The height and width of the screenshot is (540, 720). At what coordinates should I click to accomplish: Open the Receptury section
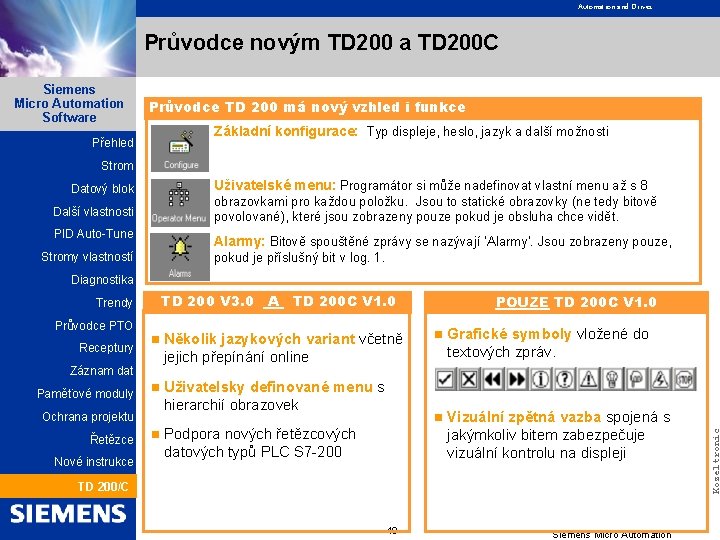[106, 348]
